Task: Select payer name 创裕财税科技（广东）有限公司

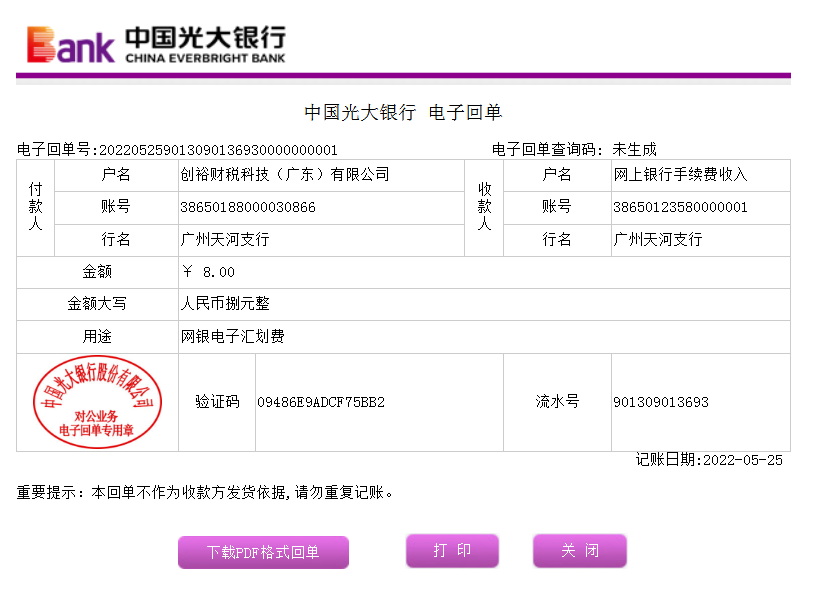Action: tap(284, 175)
